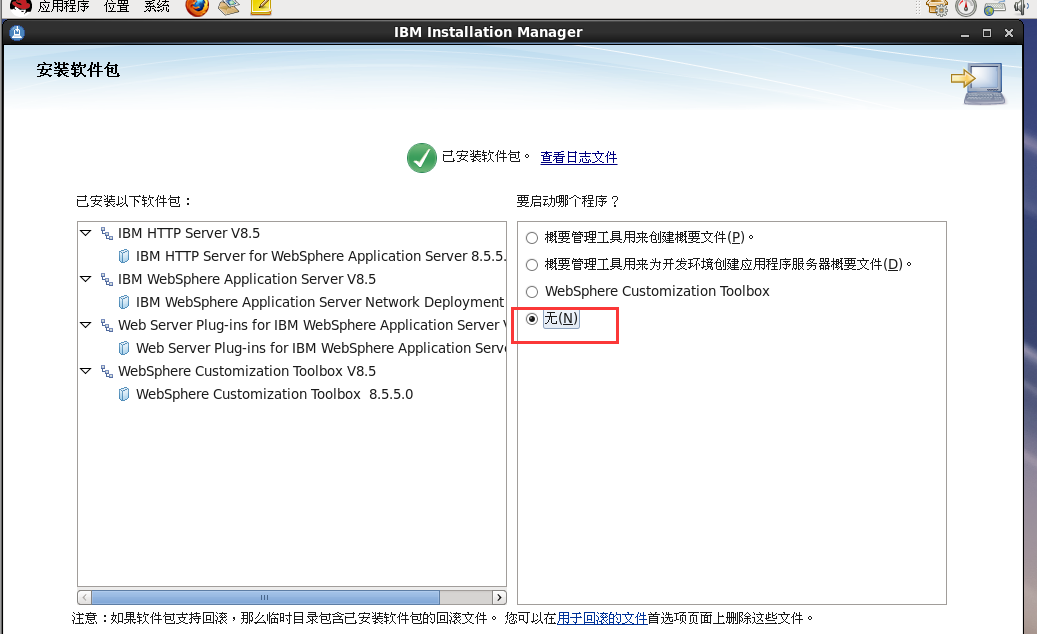
Task: Select the Web Server Plug-ins child package row
Action: (x=321, y=348)
